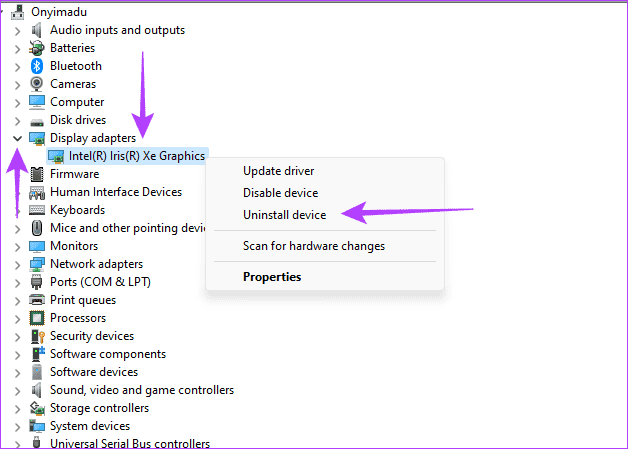Click the Firmware chip icon
Viewport: 628px width, 449px height.
[x=36, y=174]
